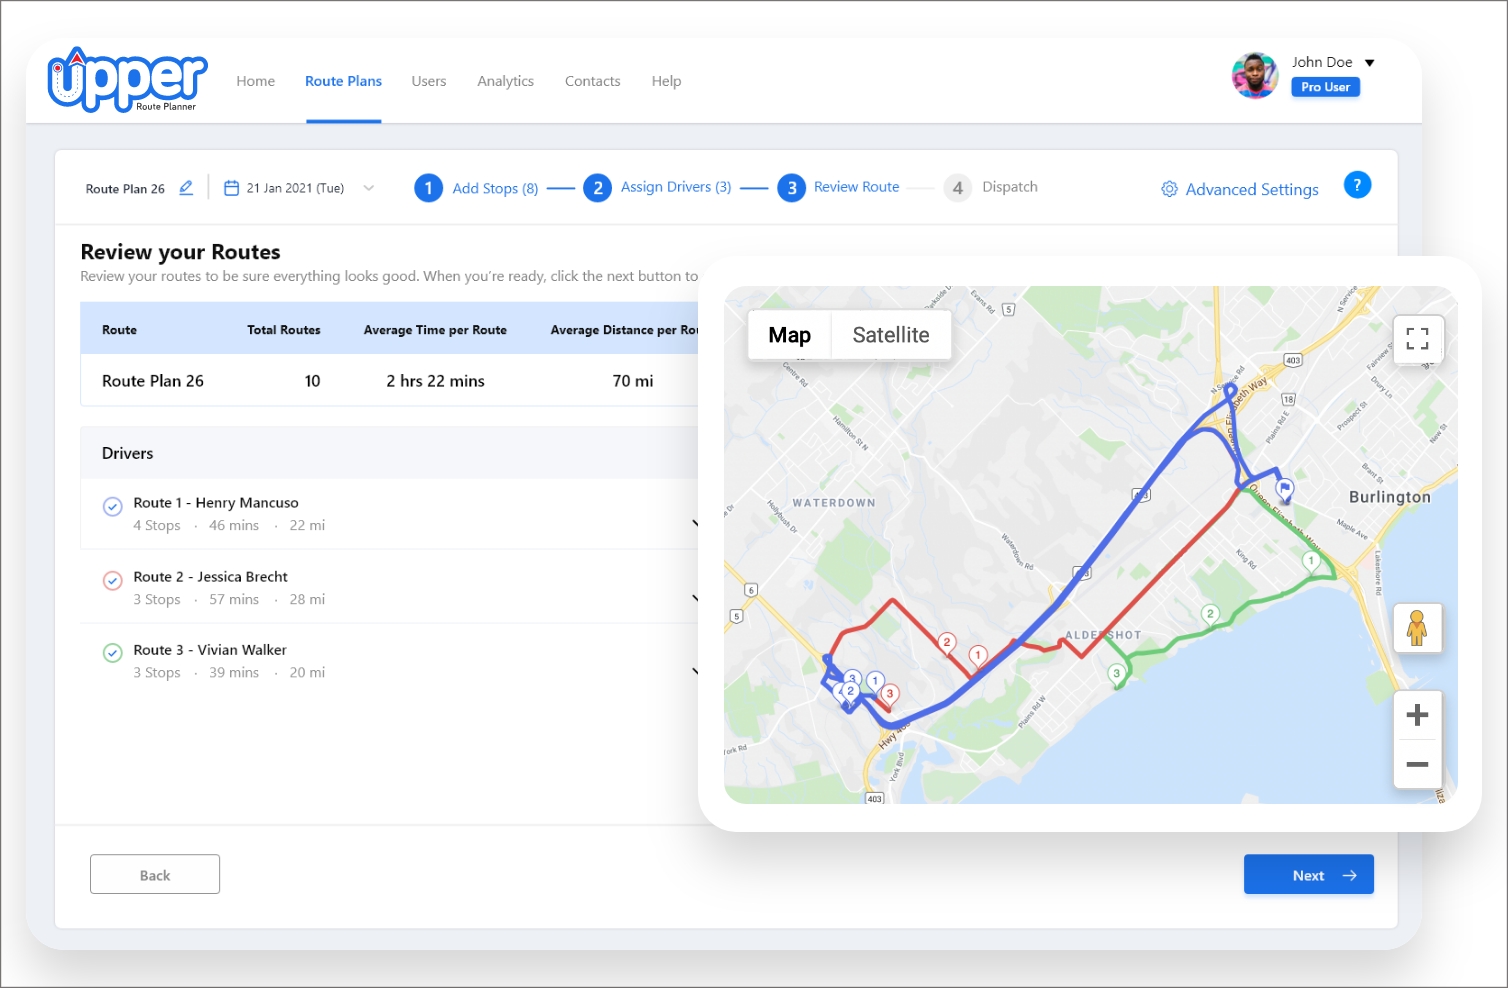Zoom out on the map with minus
Viewport: 1508px width, 988px height.
coord(1417,764)
